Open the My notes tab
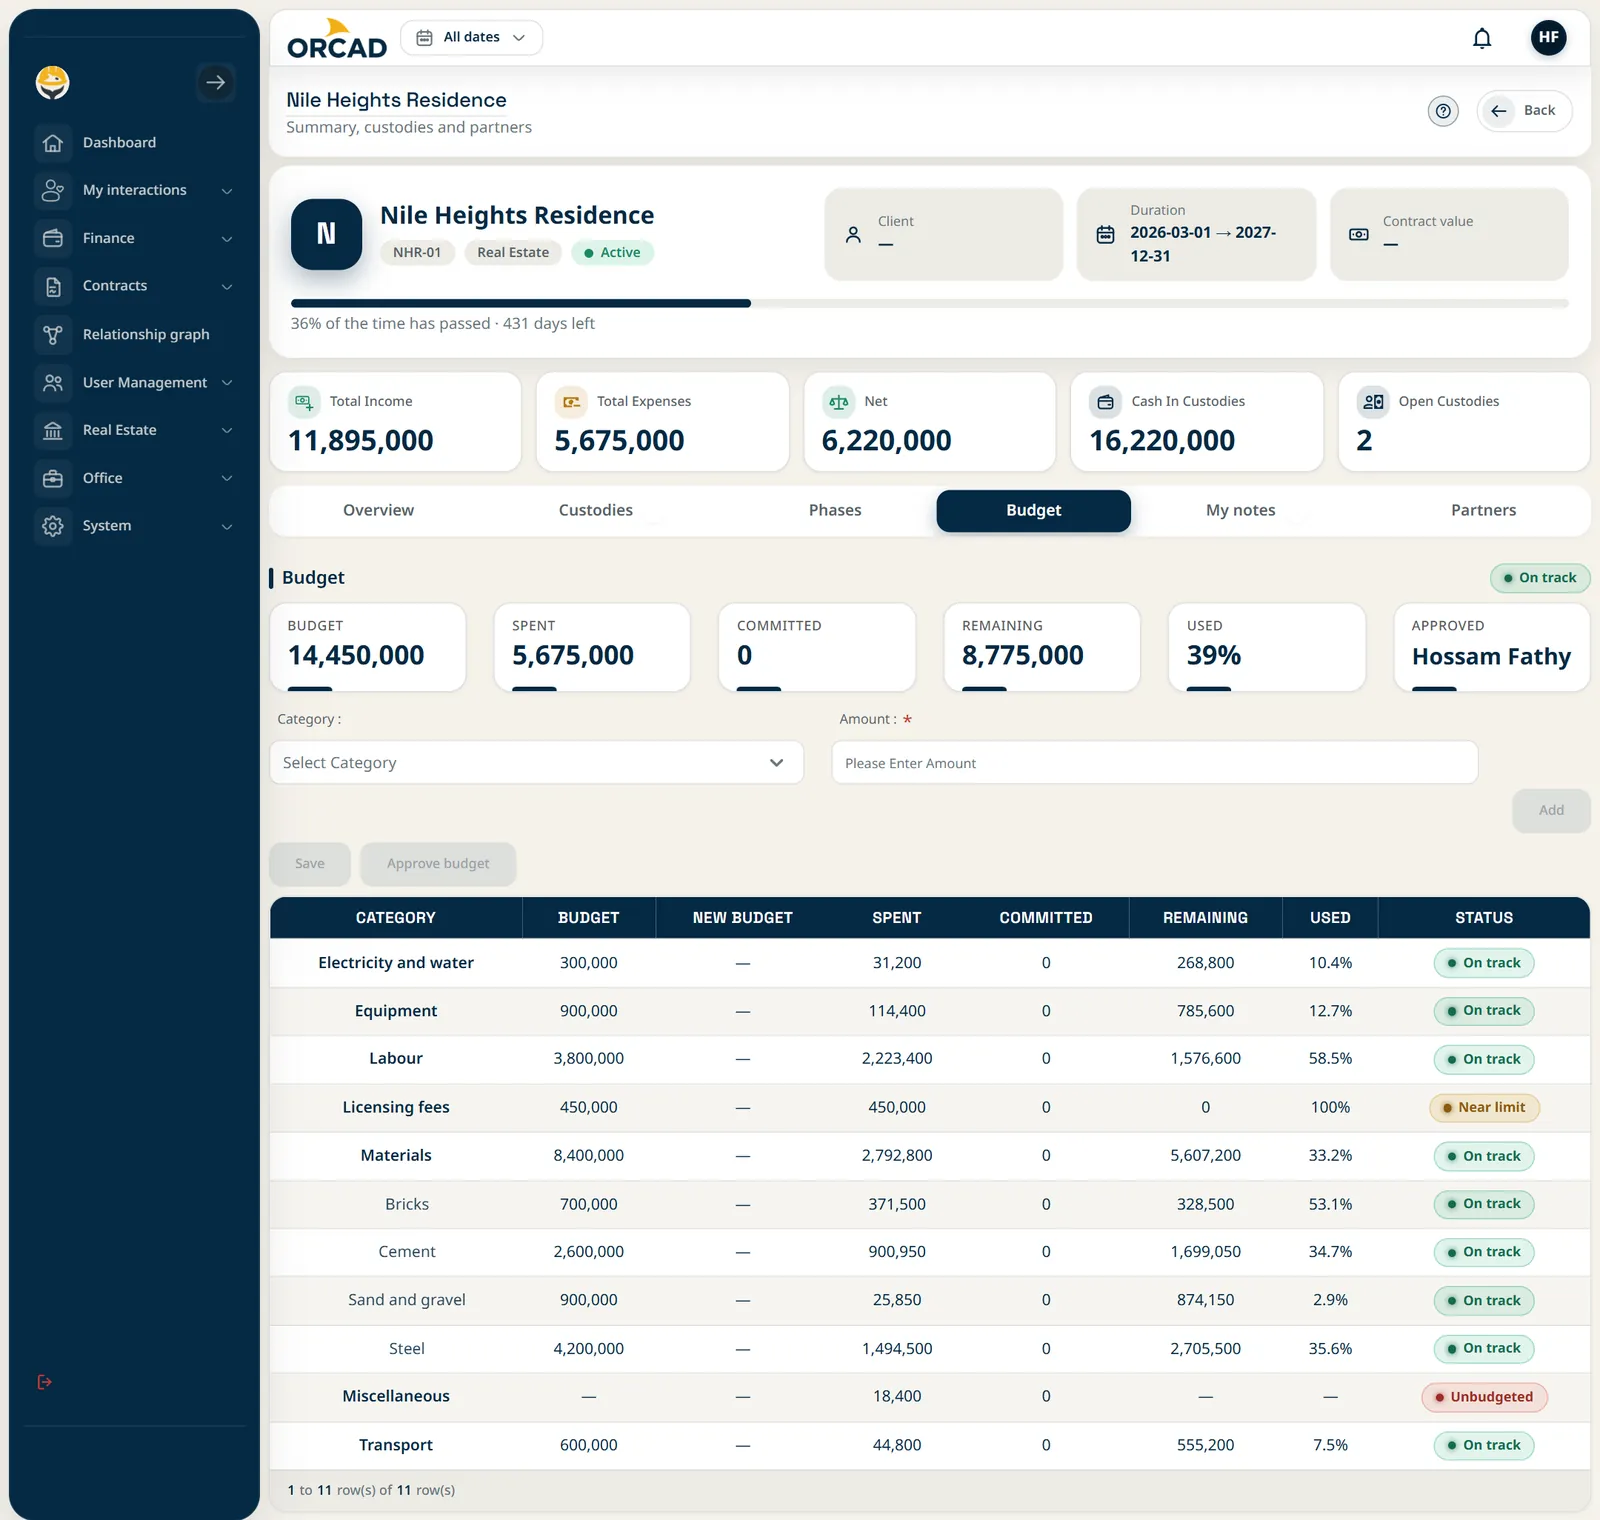The height and width of the screenshot is (1520, 1600). [x=1240, y=510]
